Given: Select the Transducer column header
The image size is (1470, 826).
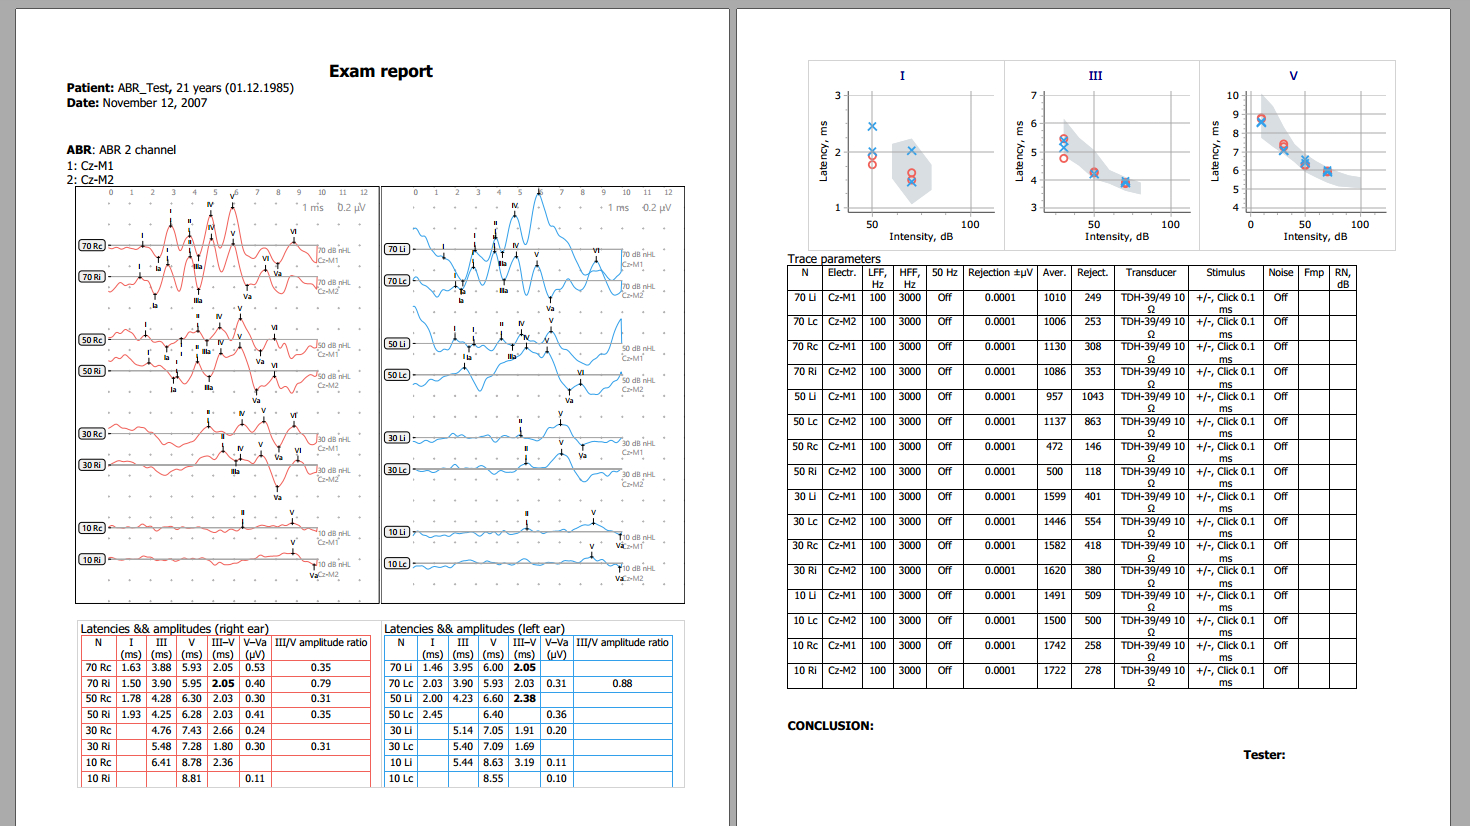Looking at the screenshot, I should (1151, 272).
